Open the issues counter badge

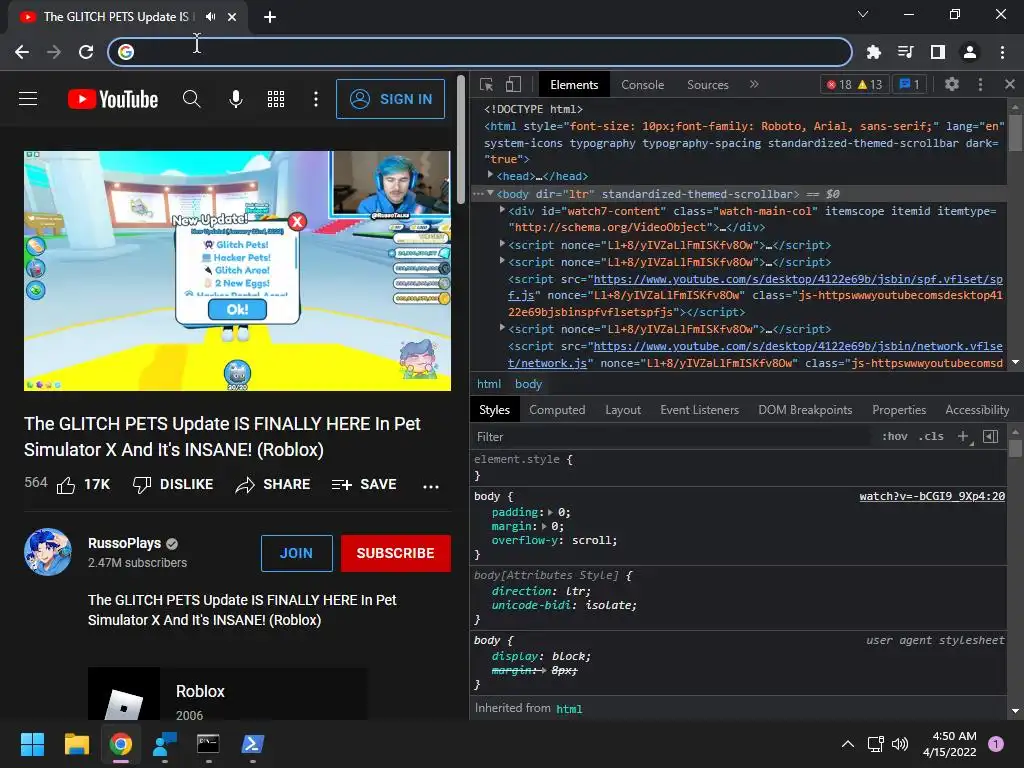(909, 84)
